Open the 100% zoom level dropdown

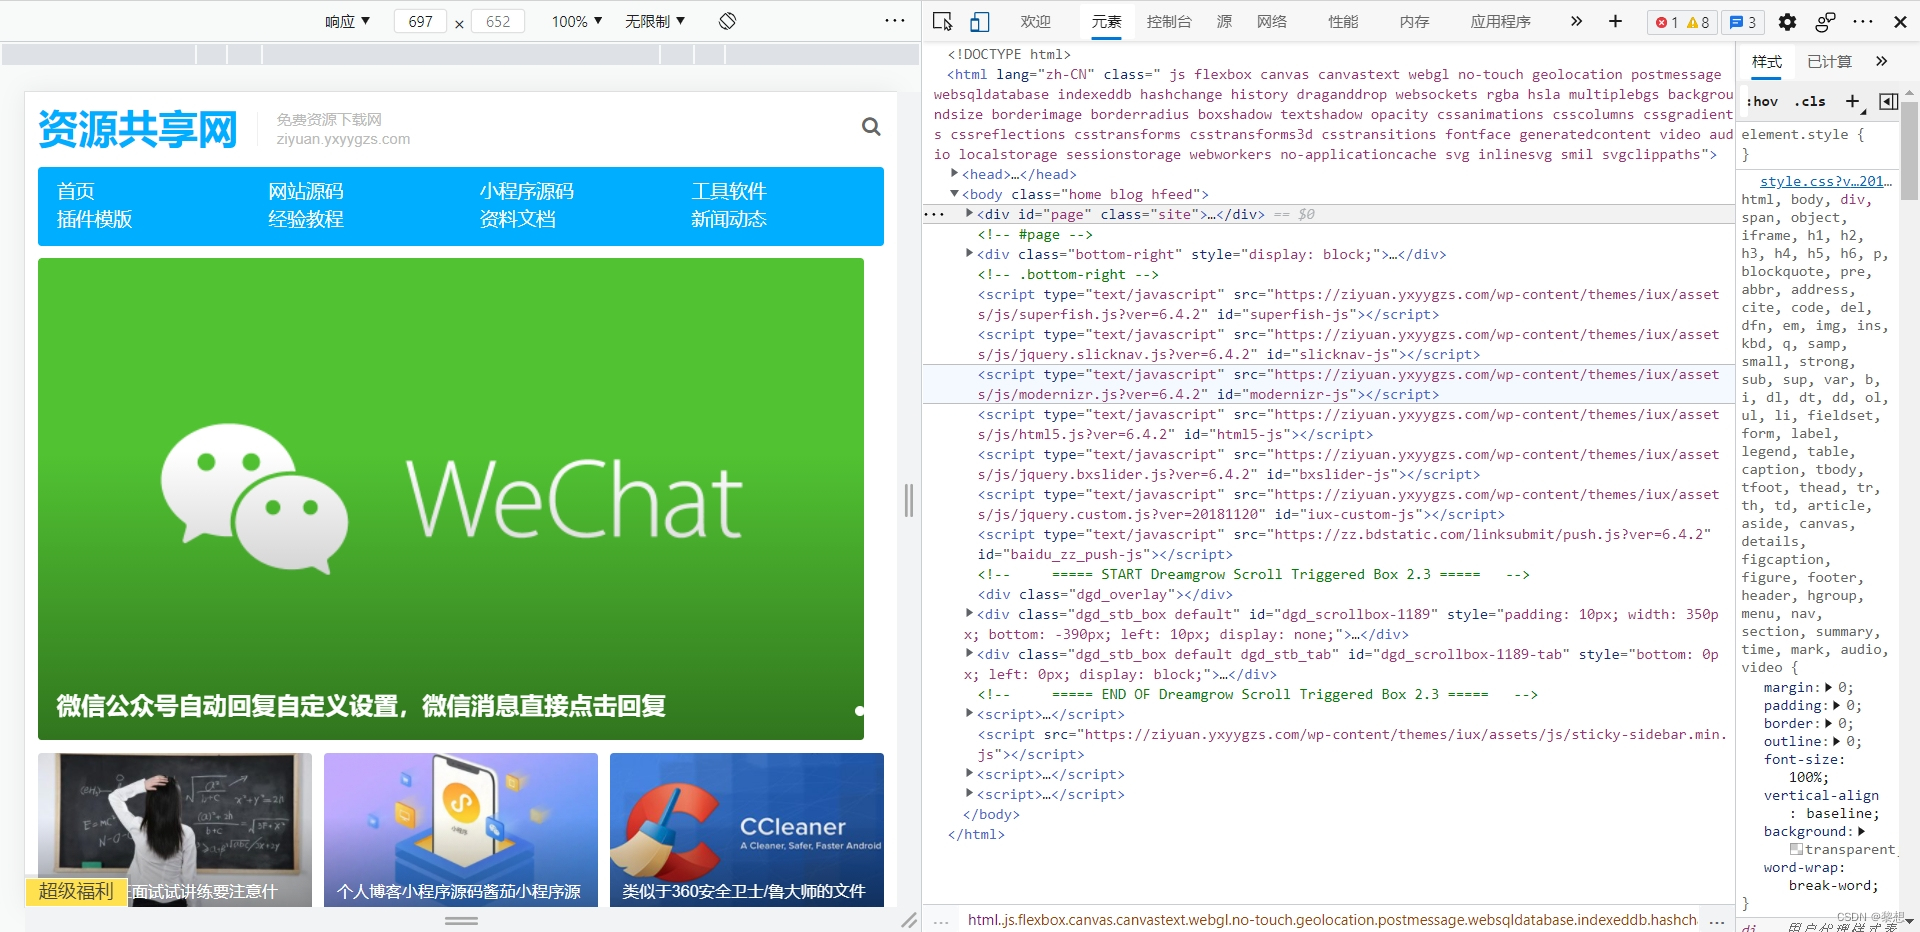[577, 21]
